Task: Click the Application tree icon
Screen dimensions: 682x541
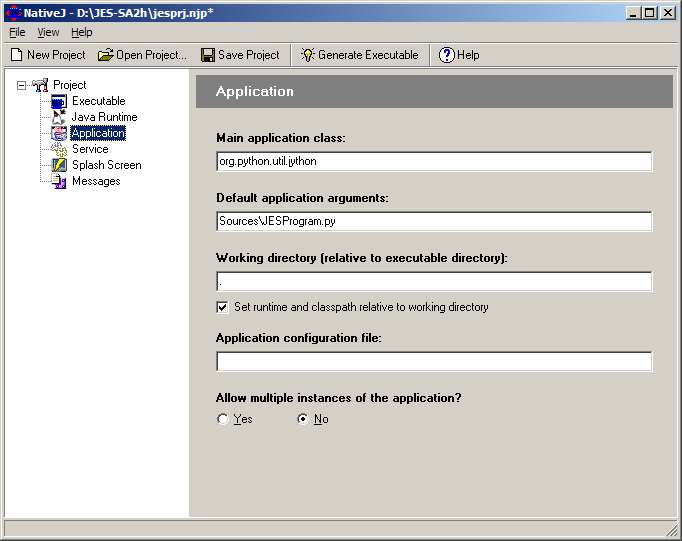Action: point(59,133)
